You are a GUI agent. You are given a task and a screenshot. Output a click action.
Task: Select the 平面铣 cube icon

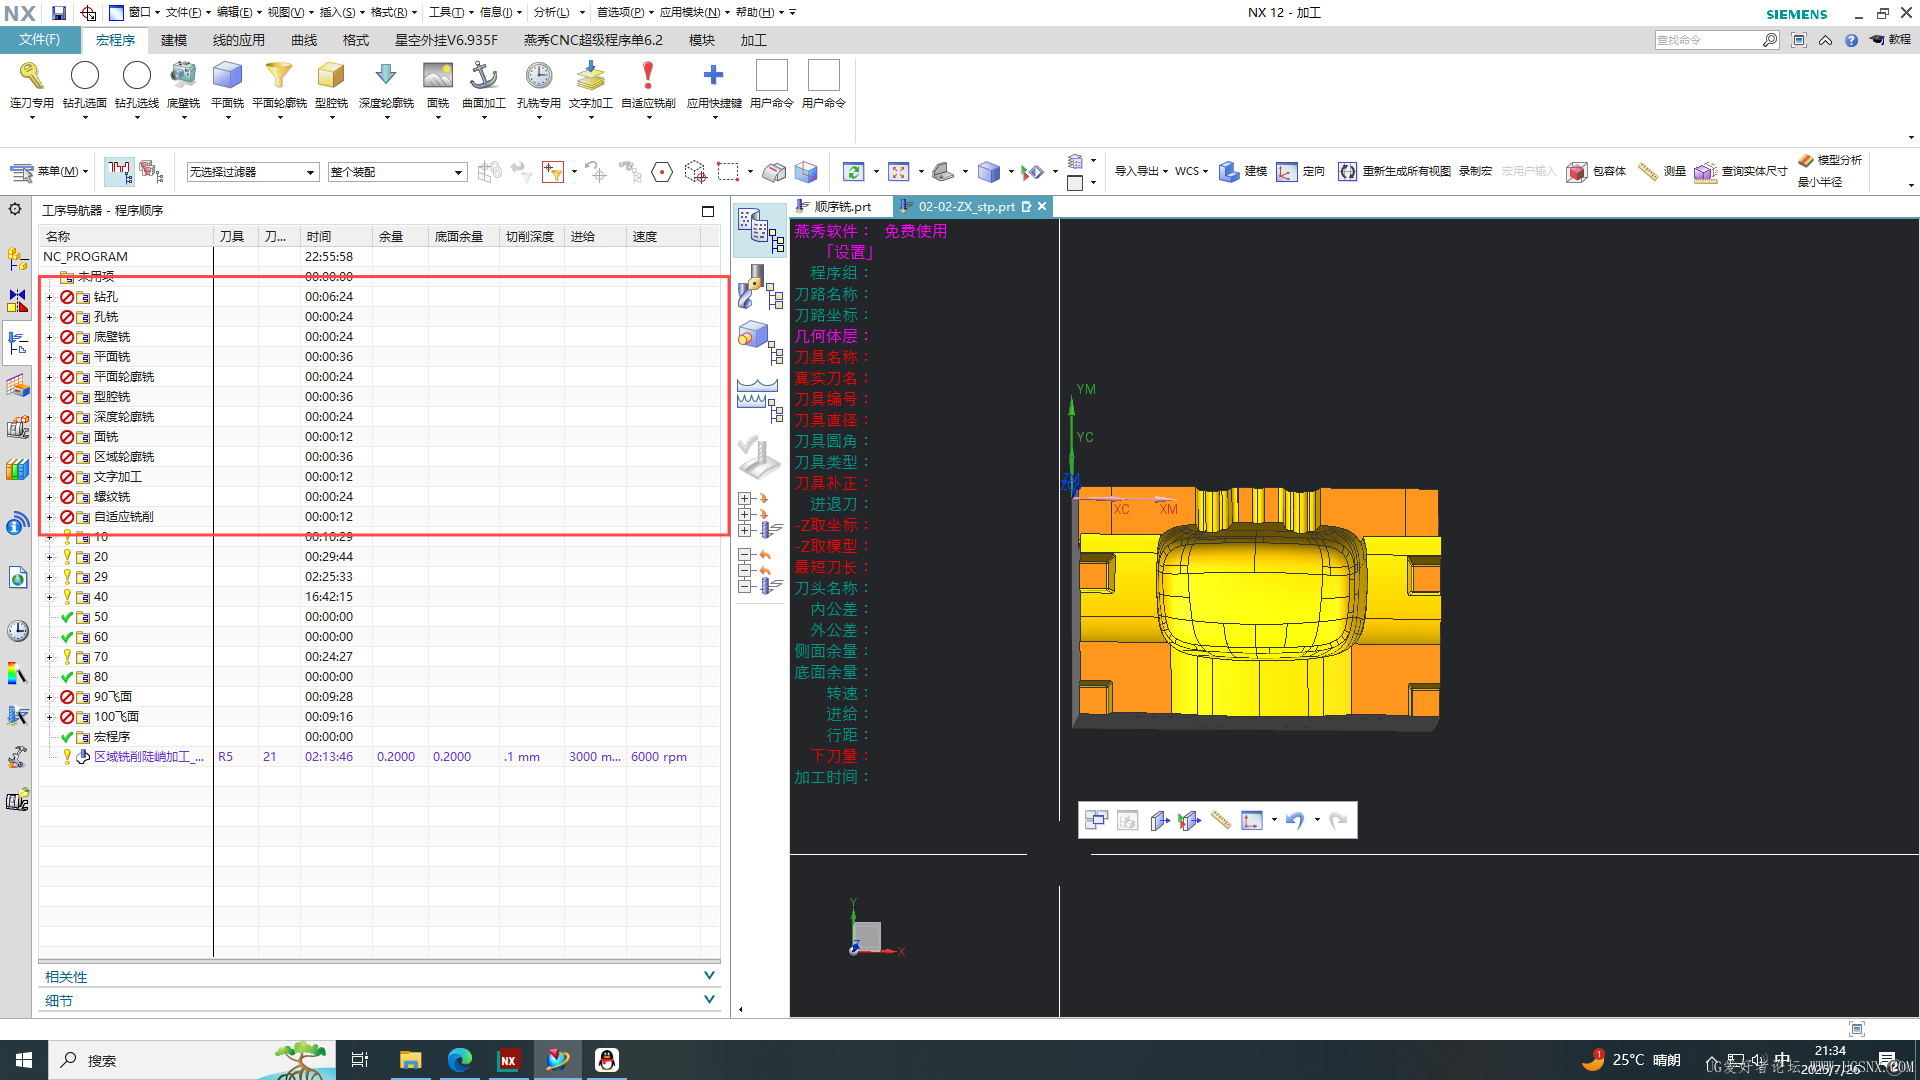click(228, 76)
